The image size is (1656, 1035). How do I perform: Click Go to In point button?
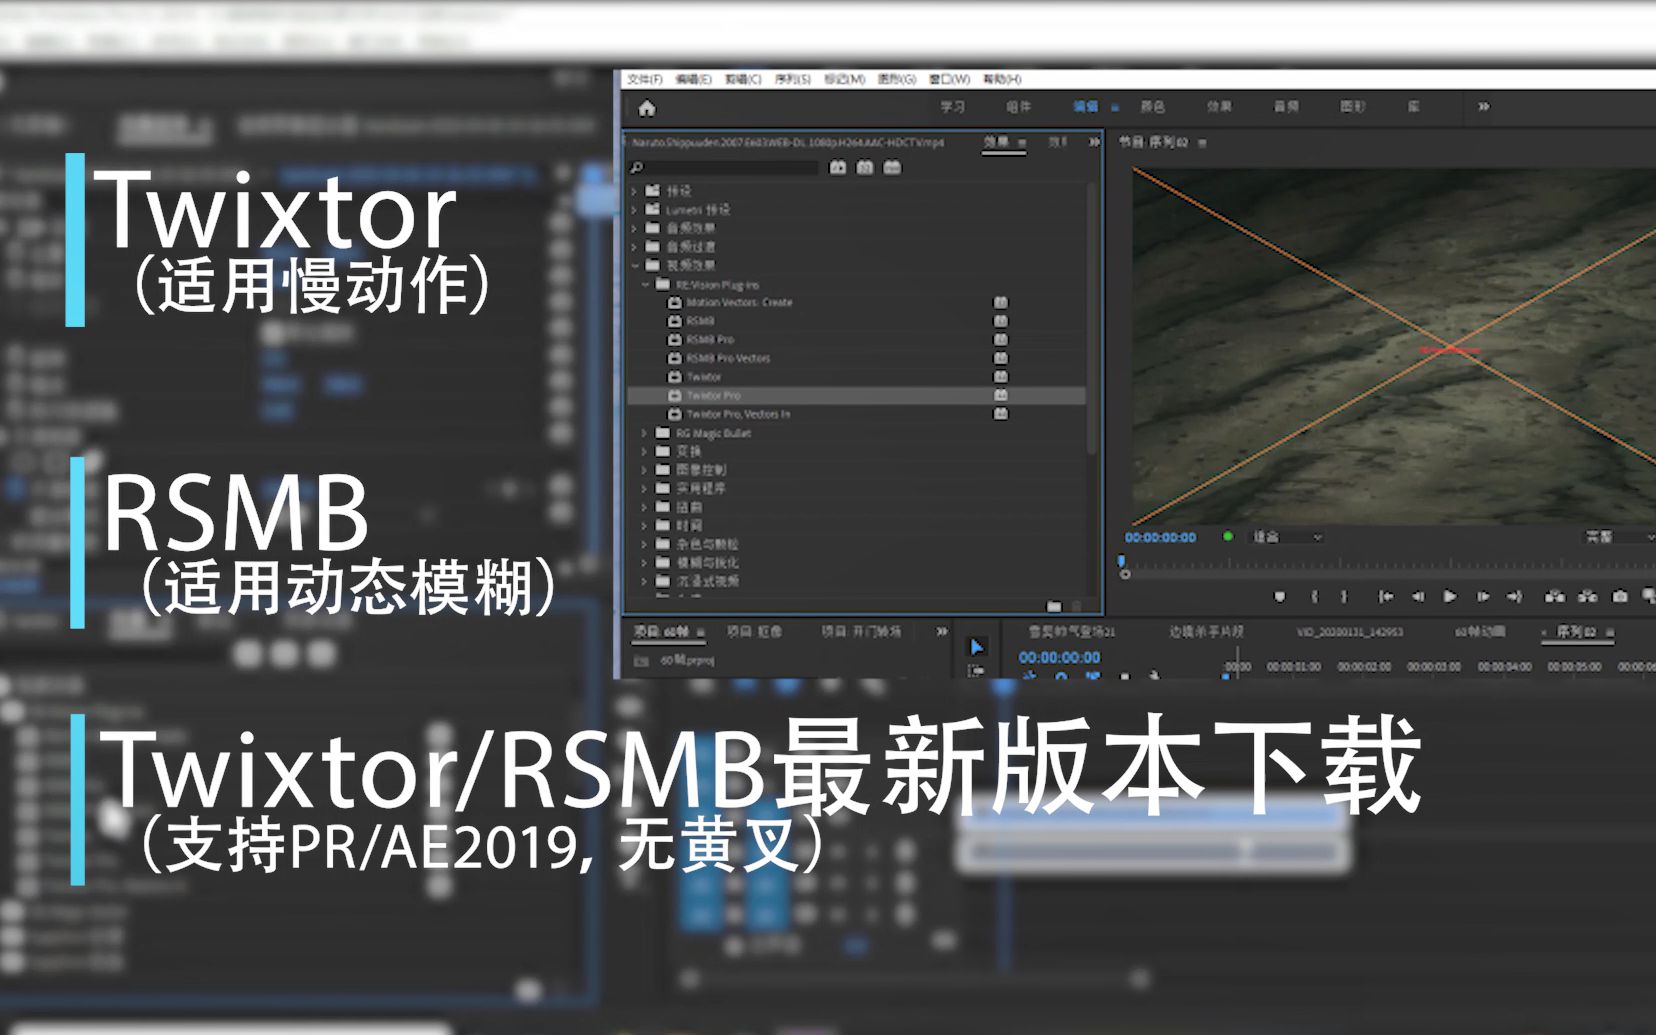click(x=1386, y=597)
